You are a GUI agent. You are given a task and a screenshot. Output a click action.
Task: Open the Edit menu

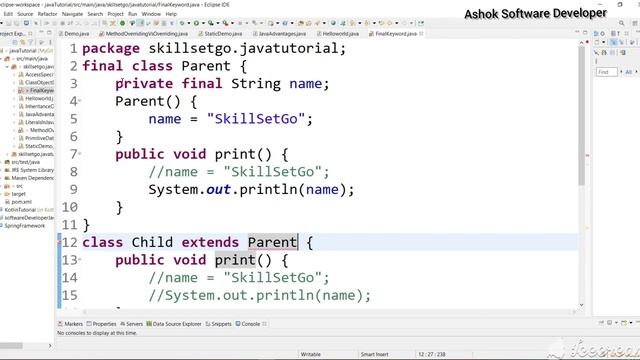point(8,14)
